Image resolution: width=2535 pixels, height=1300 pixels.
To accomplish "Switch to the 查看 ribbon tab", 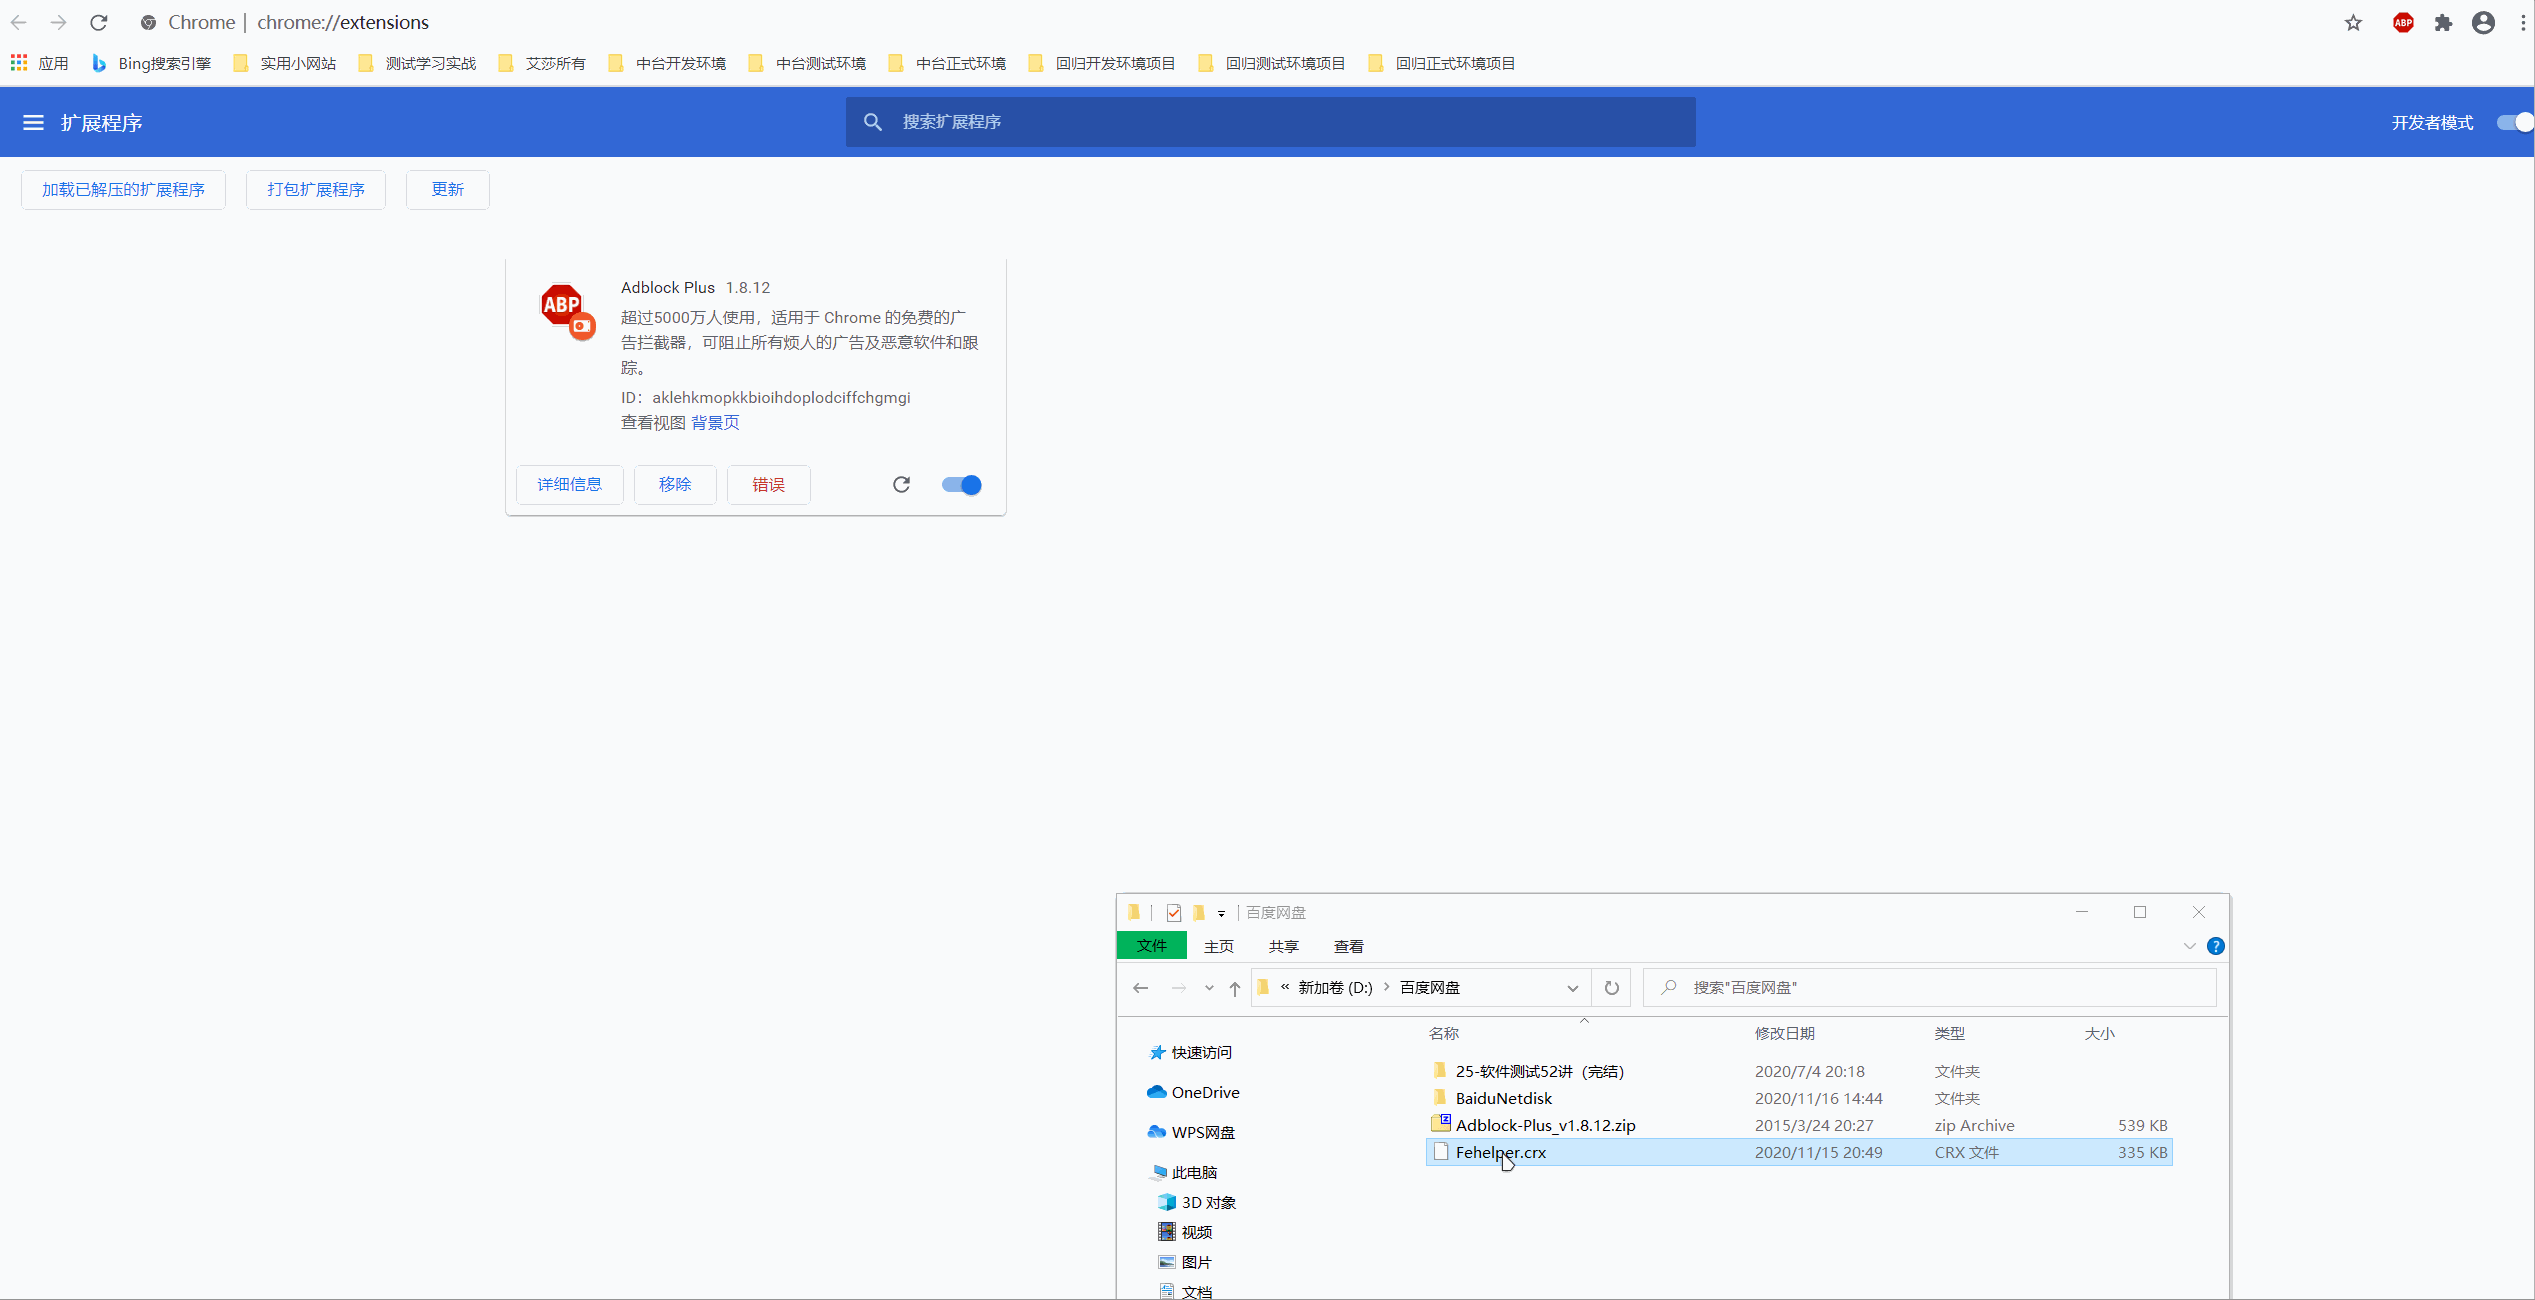I will [1348, 946].
